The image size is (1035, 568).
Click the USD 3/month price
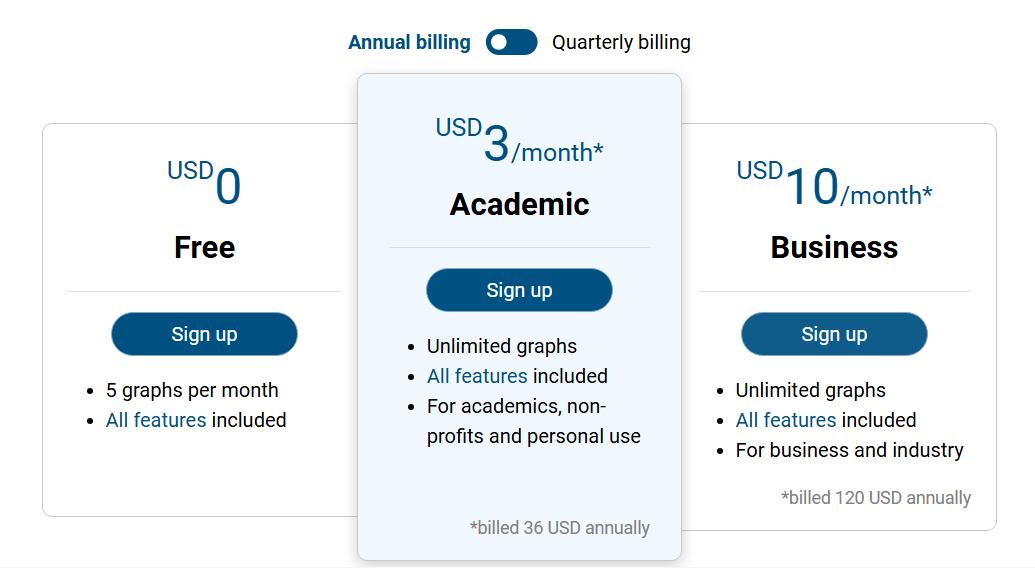coord(519,143)
